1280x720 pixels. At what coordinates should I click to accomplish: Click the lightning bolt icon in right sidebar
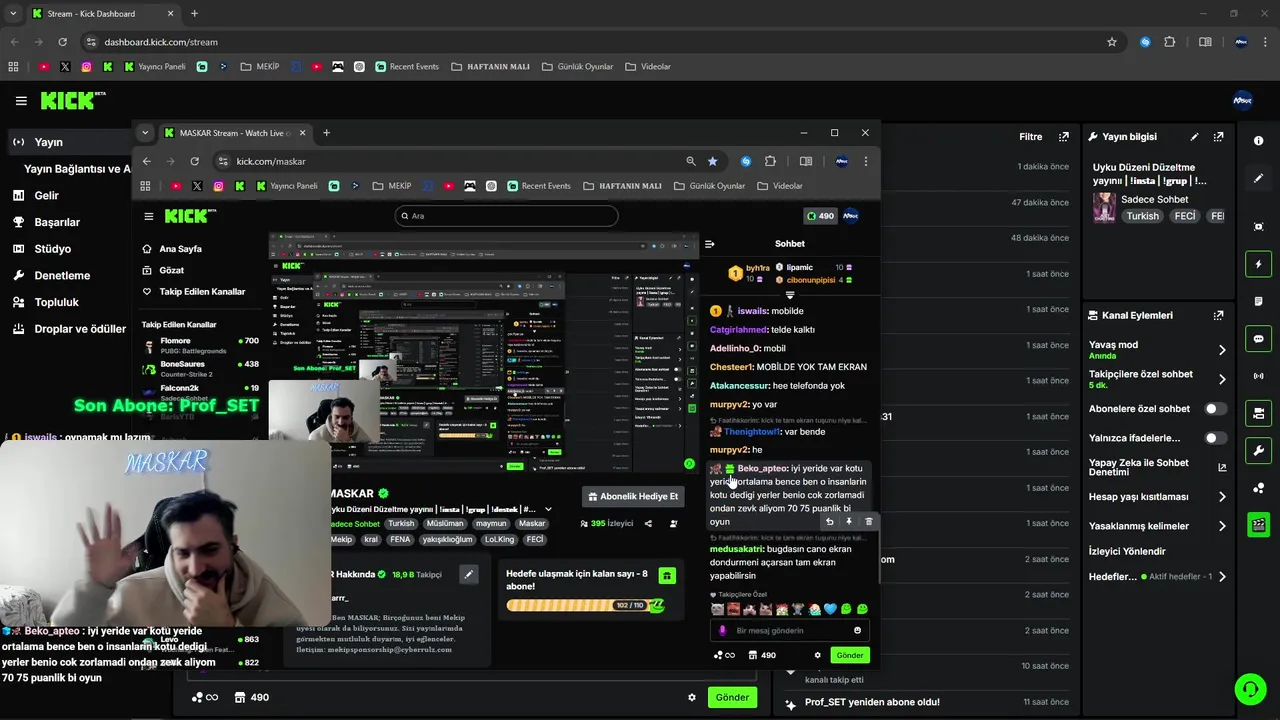pyautogui.click(x=1258, y=264)
